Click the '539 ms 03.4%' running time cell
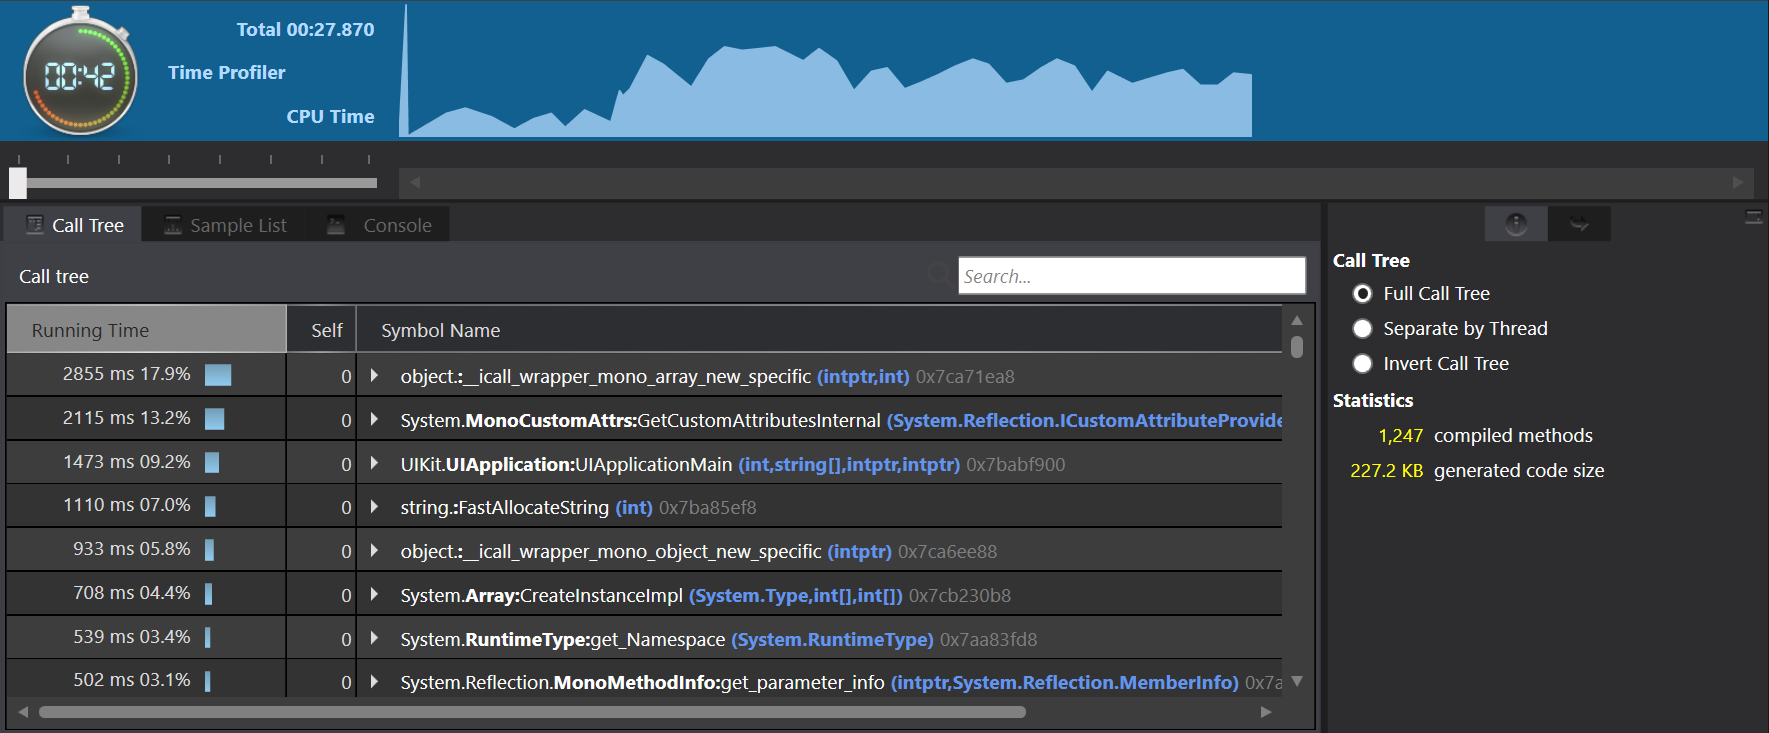This screenshot has height=733, width=1769. 146,638
